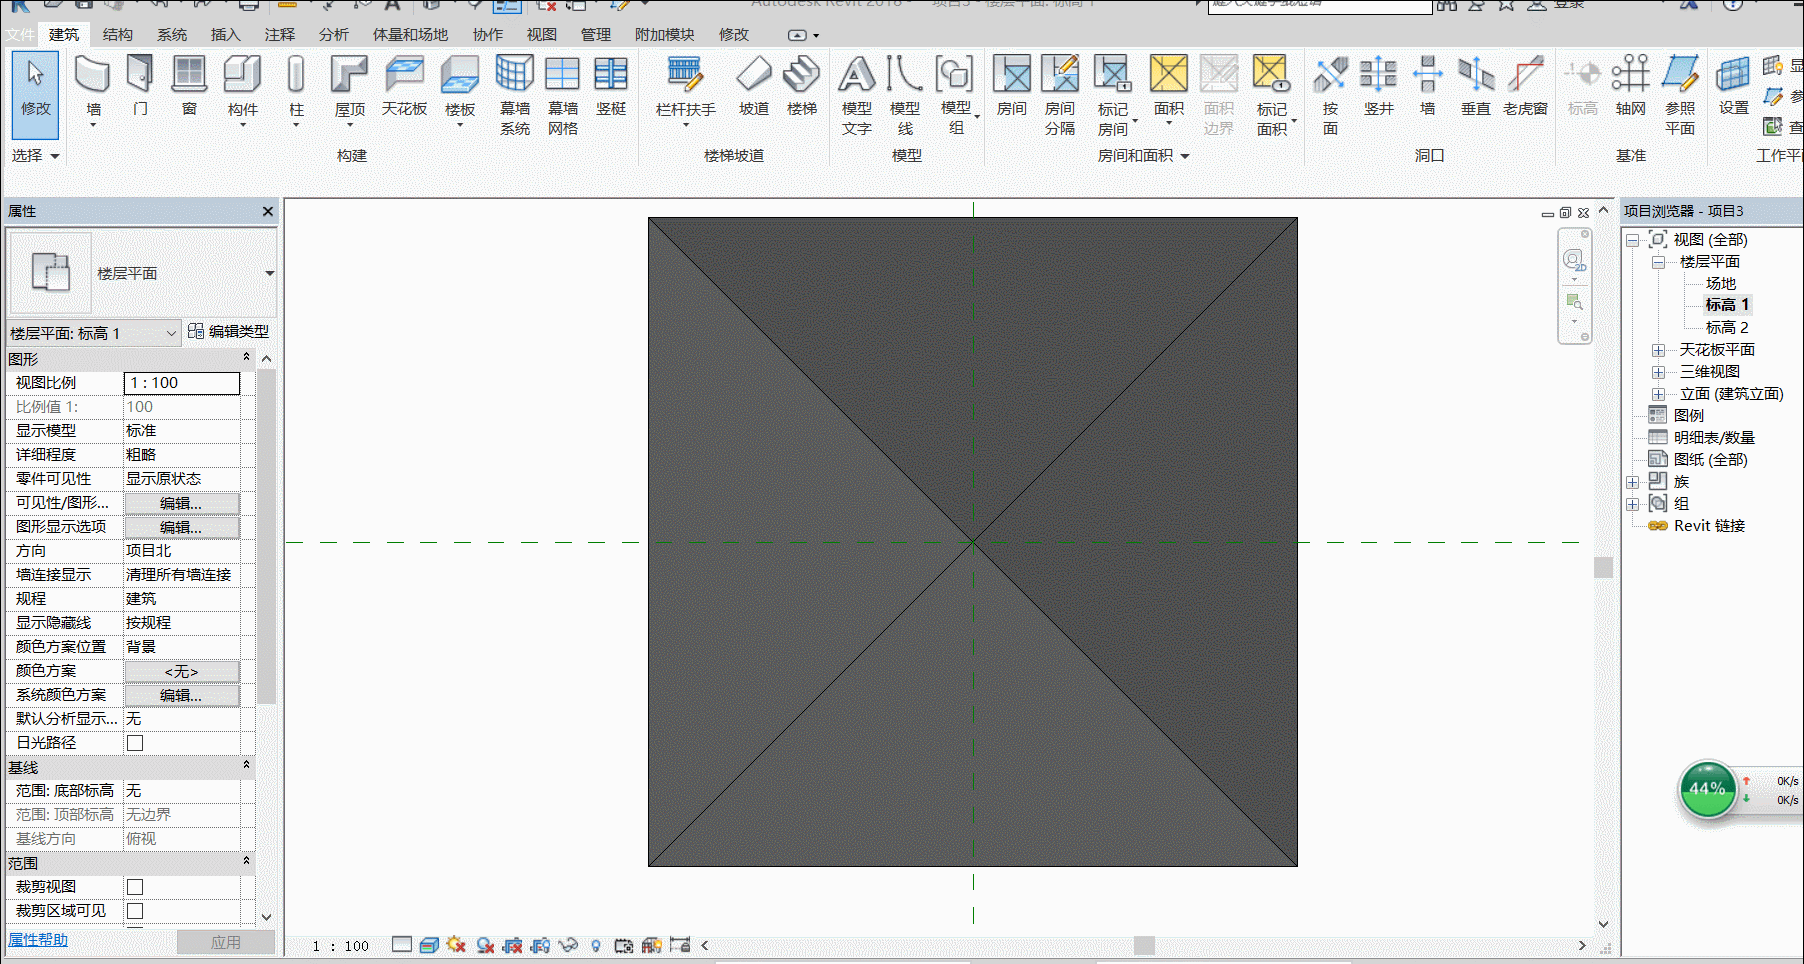
Task: Click the 编辑类型 edit type button
Action: pyautogui.click(x=228, y=331)
